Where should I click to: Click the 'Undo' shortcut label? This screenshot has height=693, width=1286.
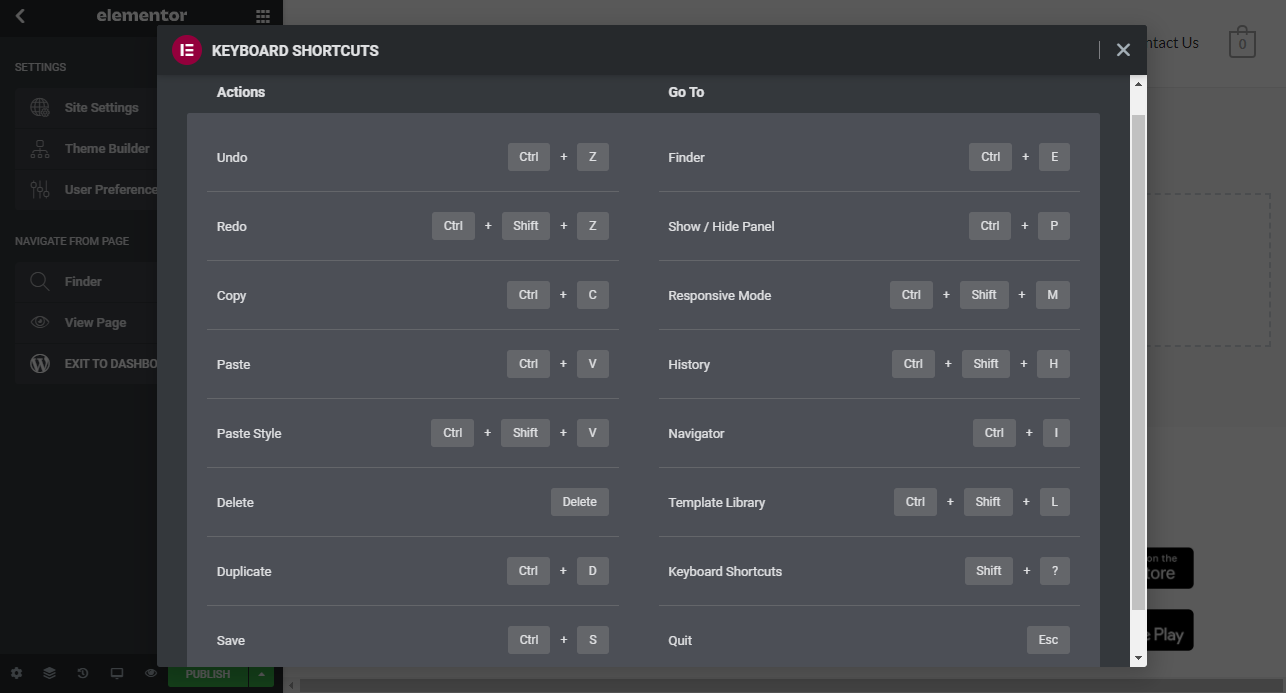(232, 157)
